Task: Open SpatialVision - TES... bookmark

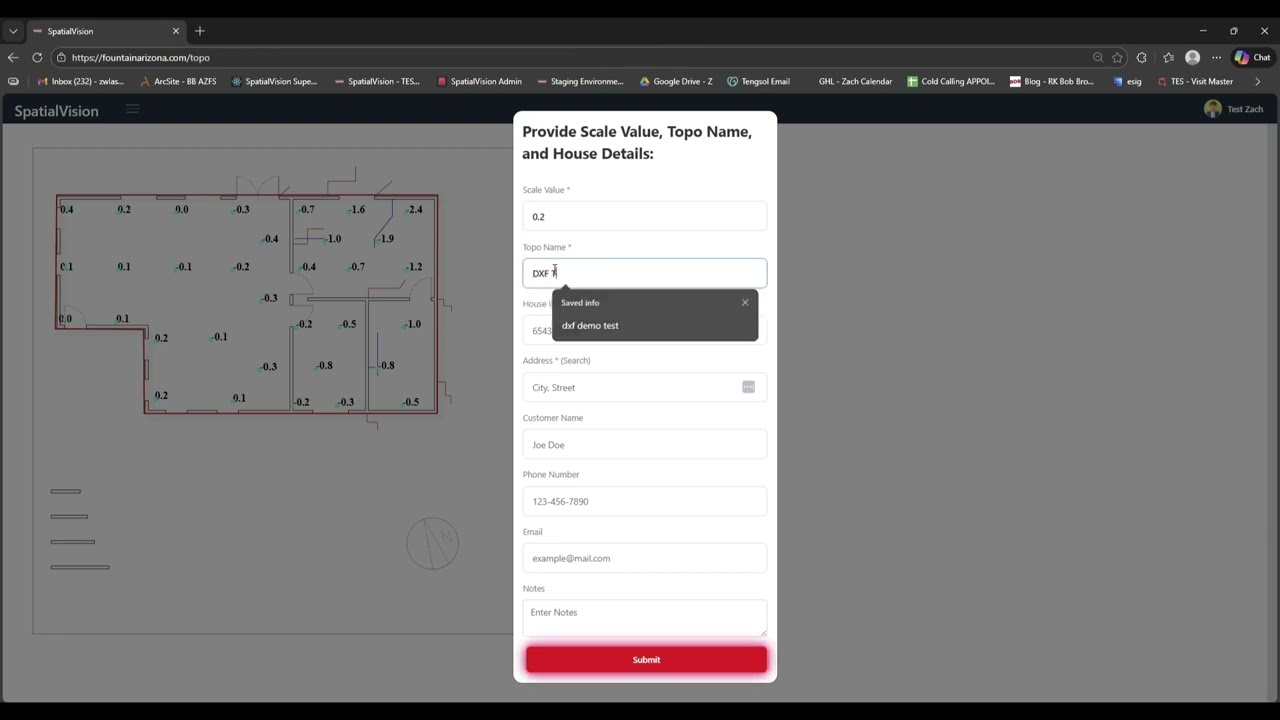Action: click(x=377, y=82)
